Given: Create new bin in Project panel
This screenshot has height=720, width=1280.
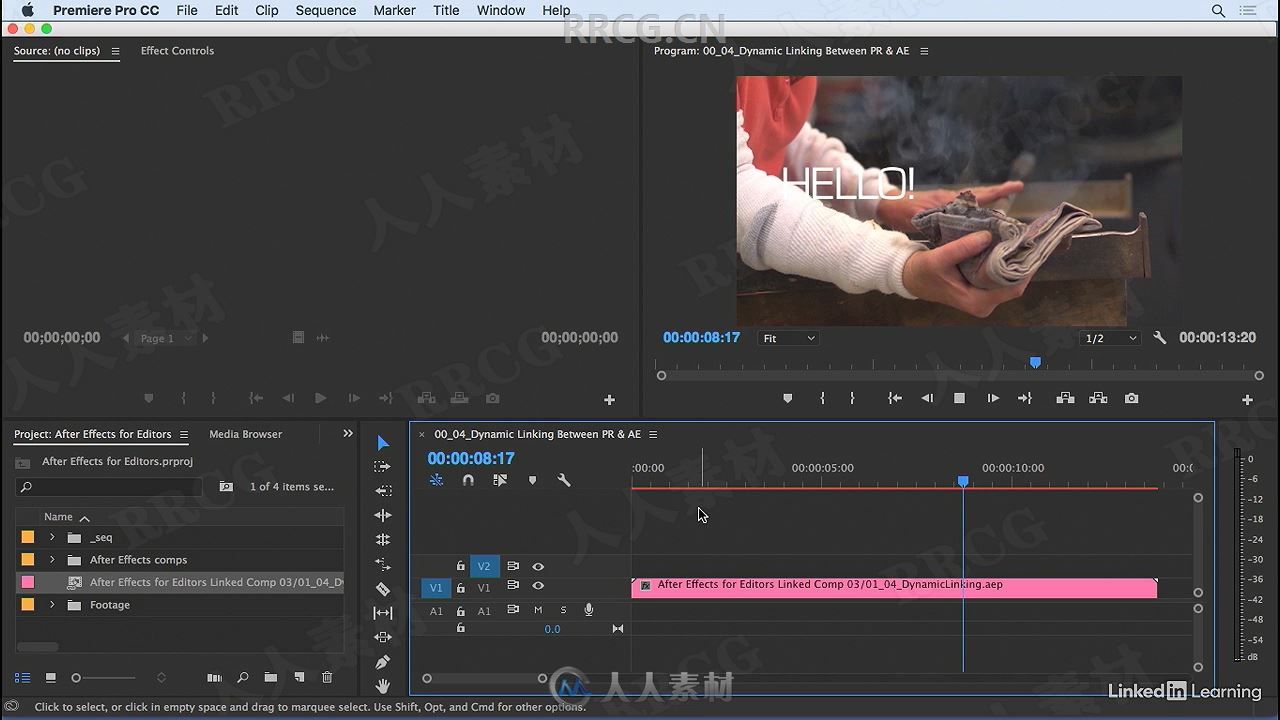Looking at the screenshot, I should pos(271,678).
